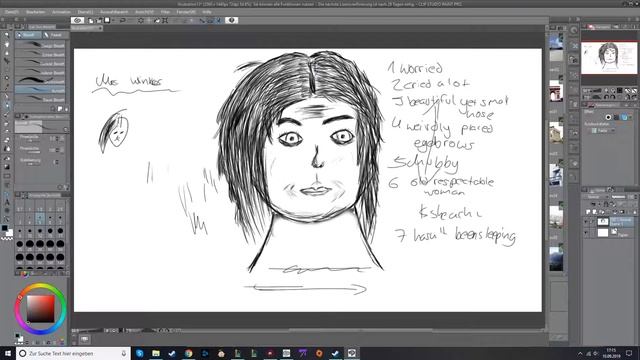
Task: Open the Auswahlbereich menu
Action: tap(114, 12)
